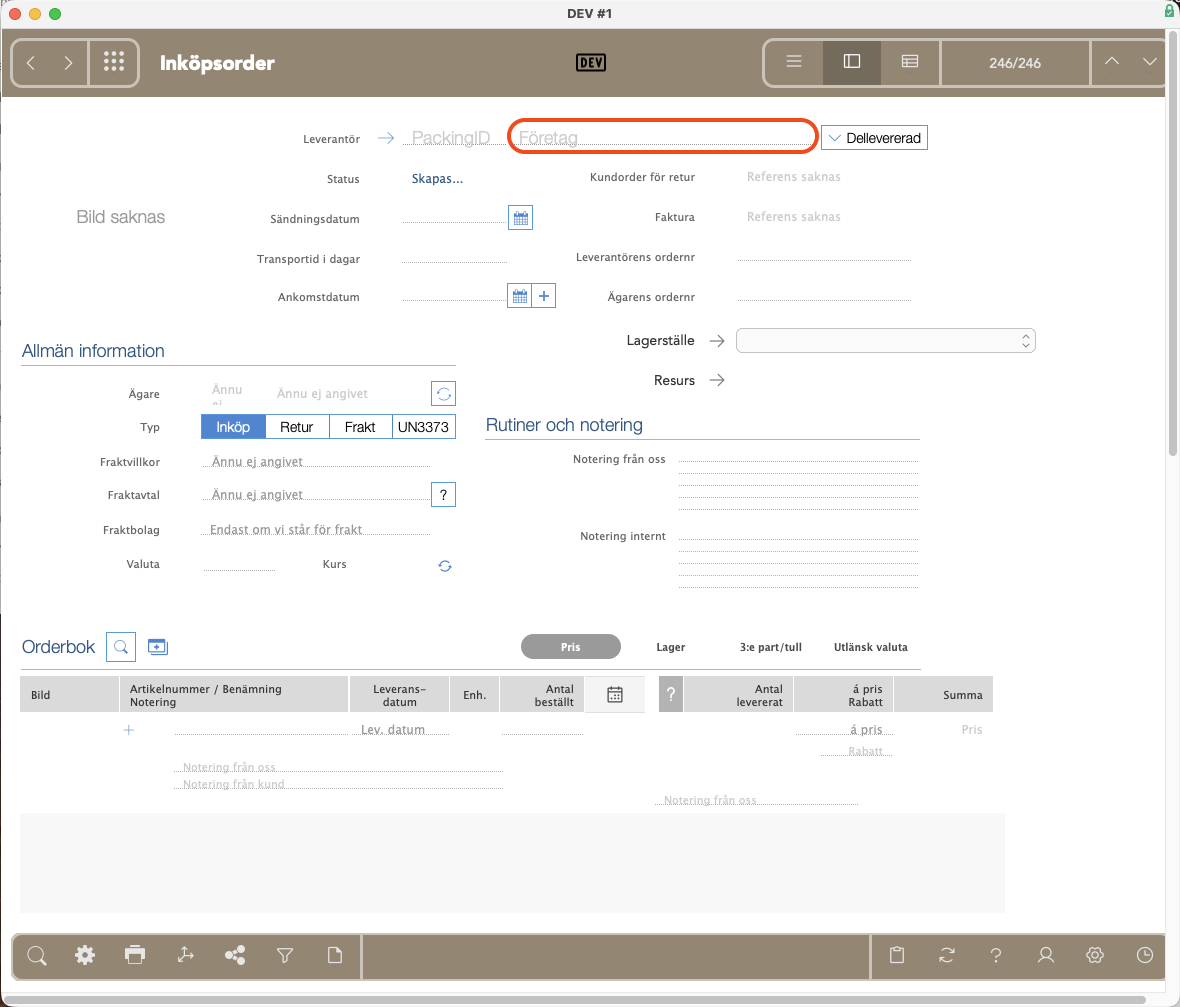1180x1007 pixels.
Task: Select Frakt order type
Action: point(360,427)
